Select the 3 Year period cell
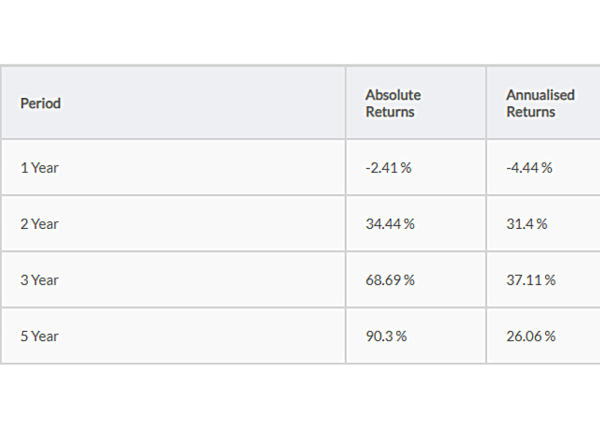This screenshot has height=428, width=600. click(x=40, y=280)
